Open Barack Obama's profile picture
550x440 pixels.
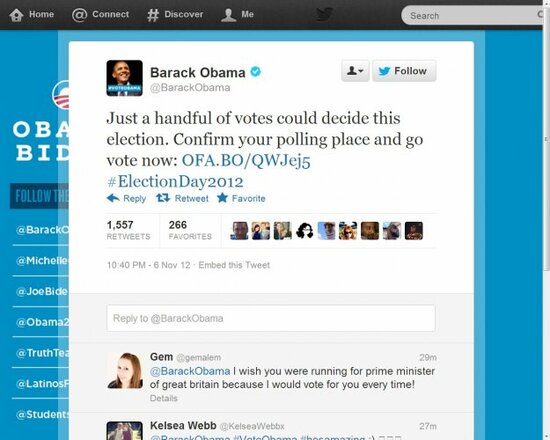tap(125, 78)
